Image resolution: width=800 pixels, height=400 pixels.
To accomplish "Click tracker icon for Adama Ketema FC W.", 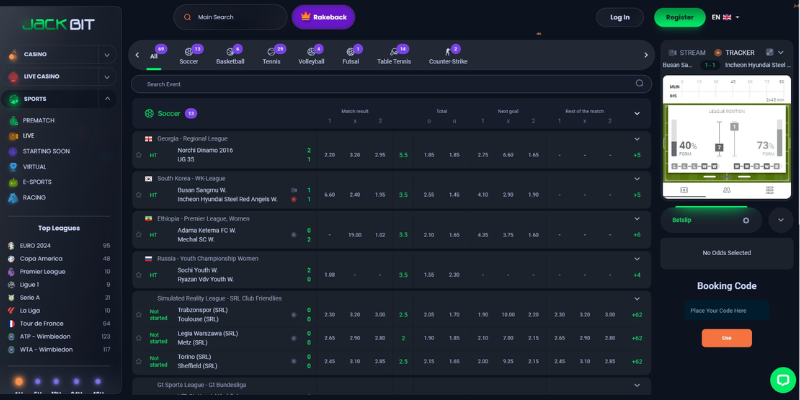I will pyautogui.click(x=293, y=235).
